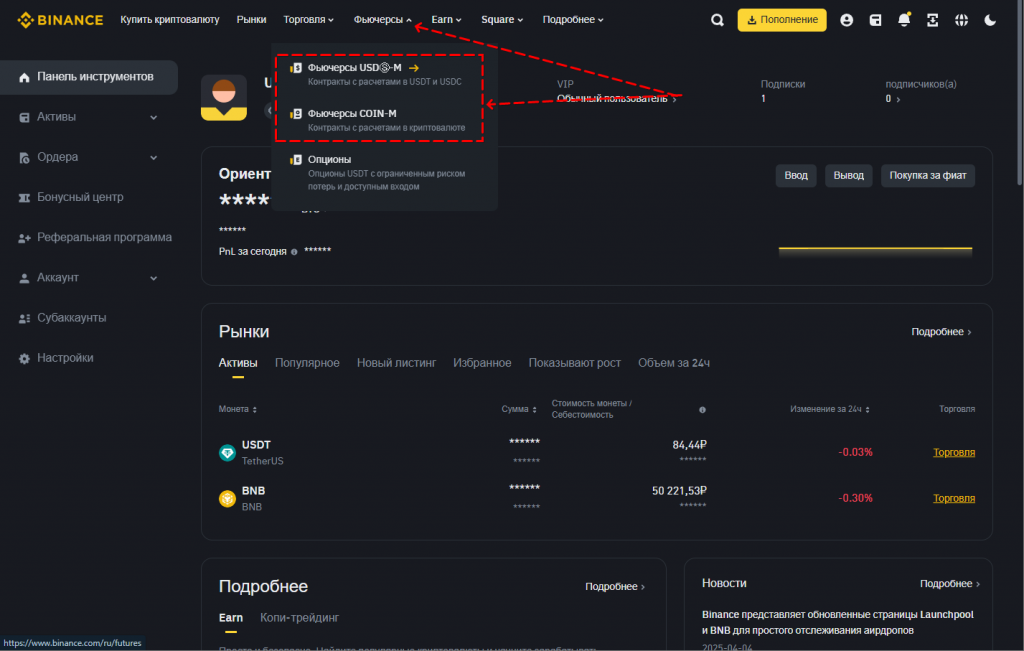
Task: Open the Binance Launchpool news headline
Action: tap(838, 623)
